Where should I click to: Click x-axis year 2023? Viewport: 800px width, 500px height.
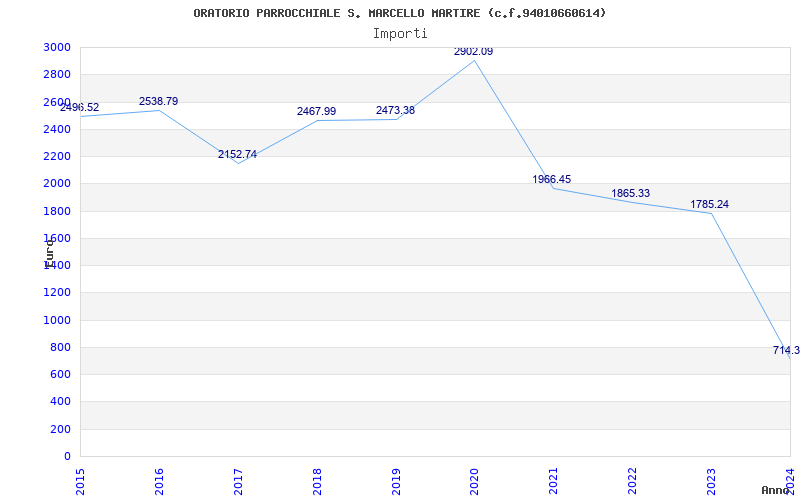(711, 481)
